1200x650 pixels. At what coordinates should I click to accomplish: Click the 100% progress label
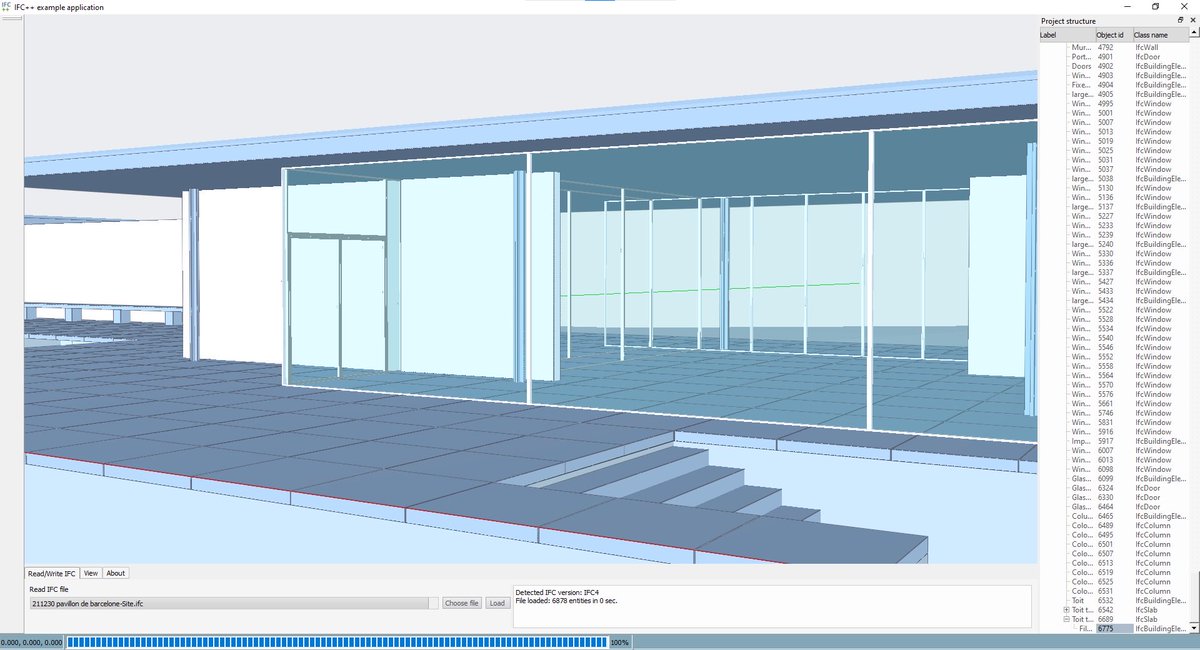619,642
